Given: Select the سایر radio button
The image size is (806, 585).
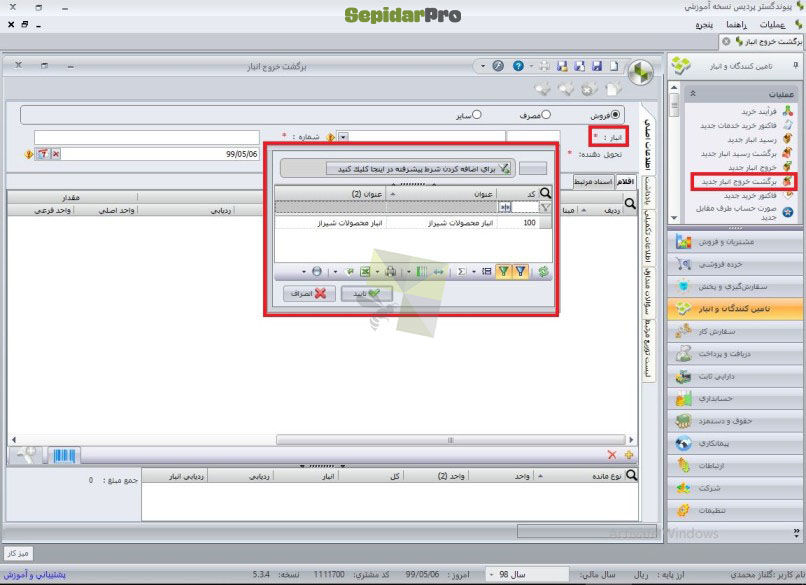Looking at the screenshot, I should [x=477, y=115].
